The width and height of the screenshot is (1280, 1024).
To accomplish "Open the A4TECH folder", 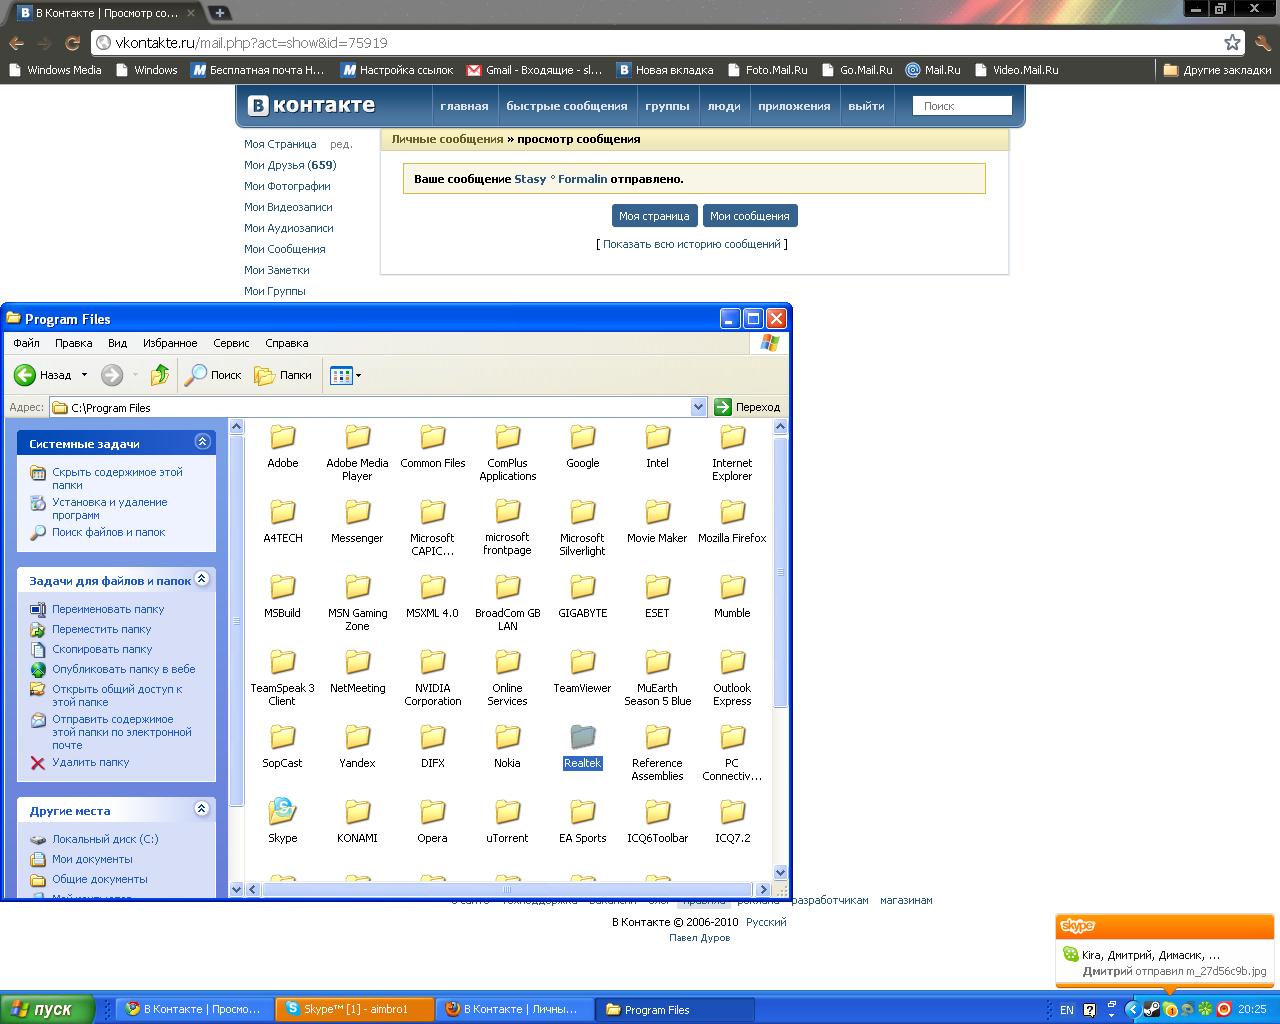I will (x=283, y=521).
